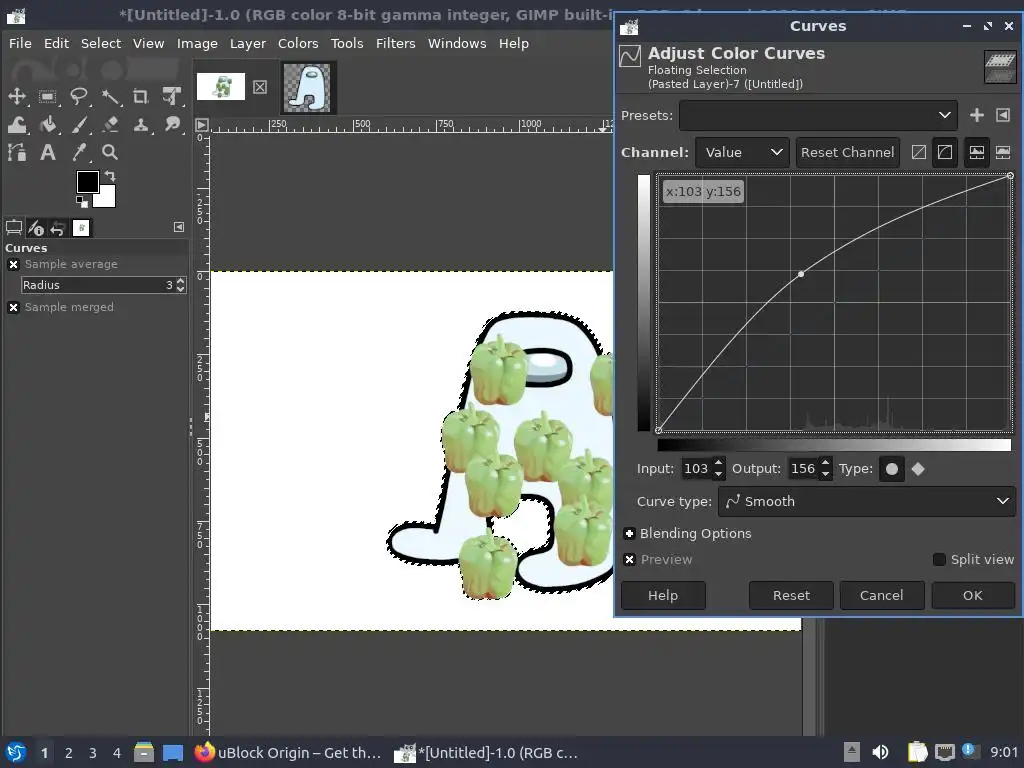Open the File menu
The image size is (1024, 768).
tap(20, 43)
